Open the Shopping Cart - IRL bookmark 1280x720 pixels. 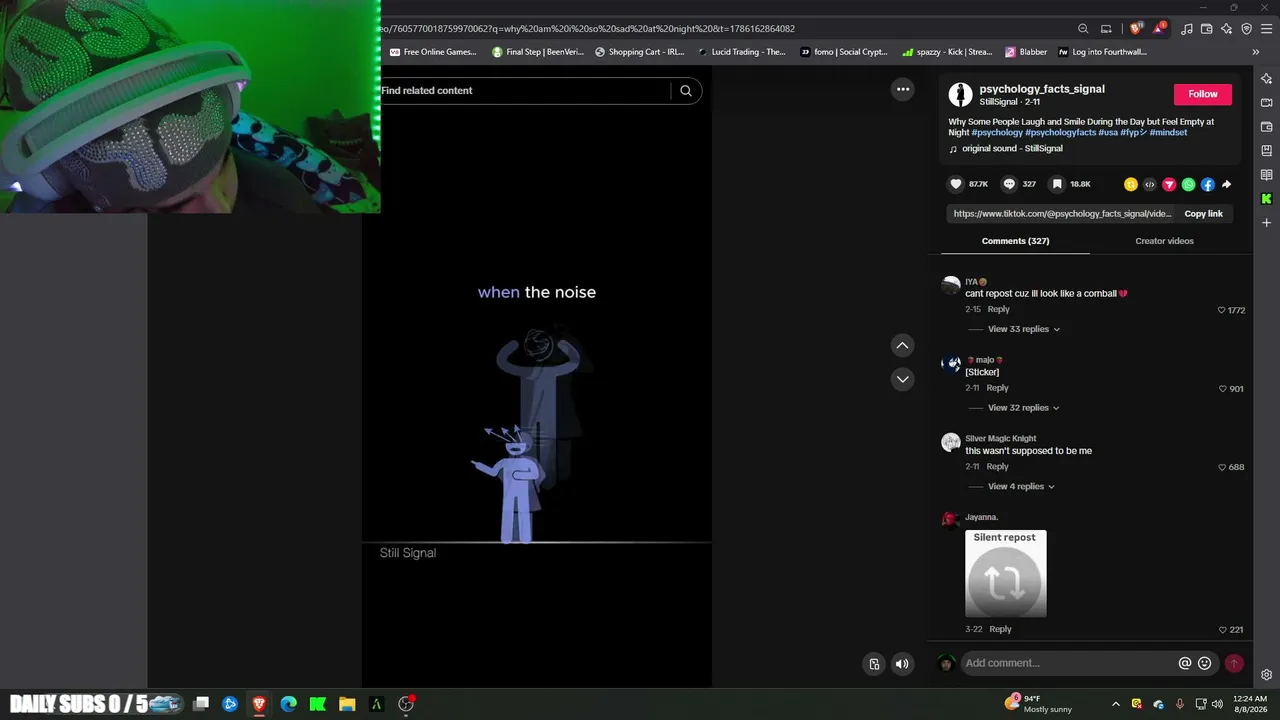click(x=640, y=52)
